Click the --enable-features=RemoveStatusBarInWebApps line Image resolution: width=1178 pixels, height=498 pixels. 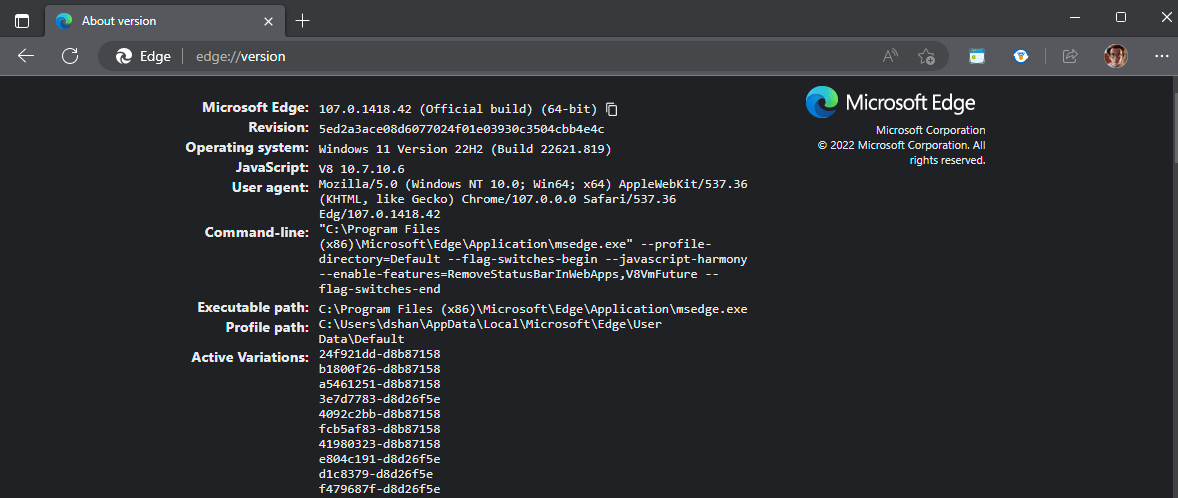click(518, 274)
